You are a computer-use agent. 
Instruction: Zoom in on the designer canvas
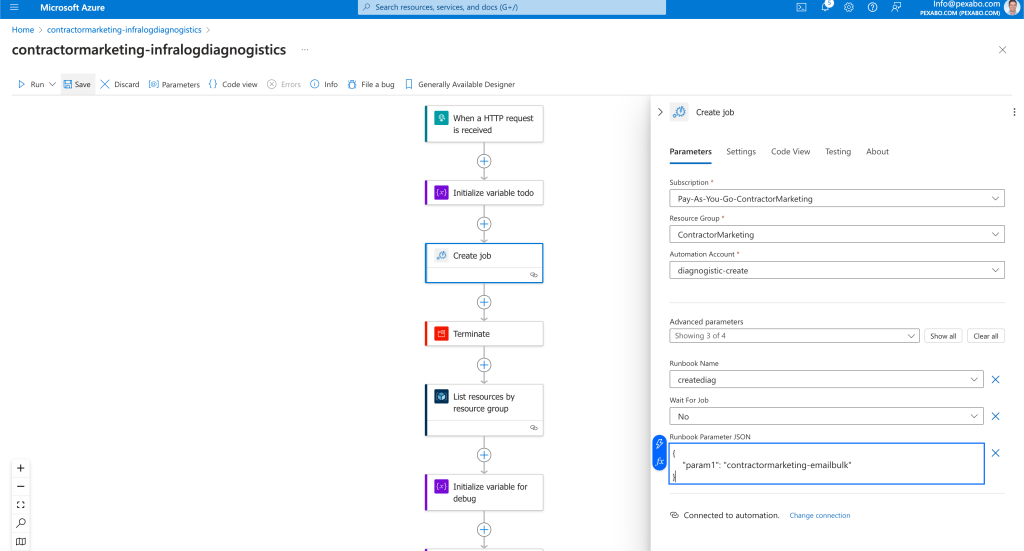point(21,468)
